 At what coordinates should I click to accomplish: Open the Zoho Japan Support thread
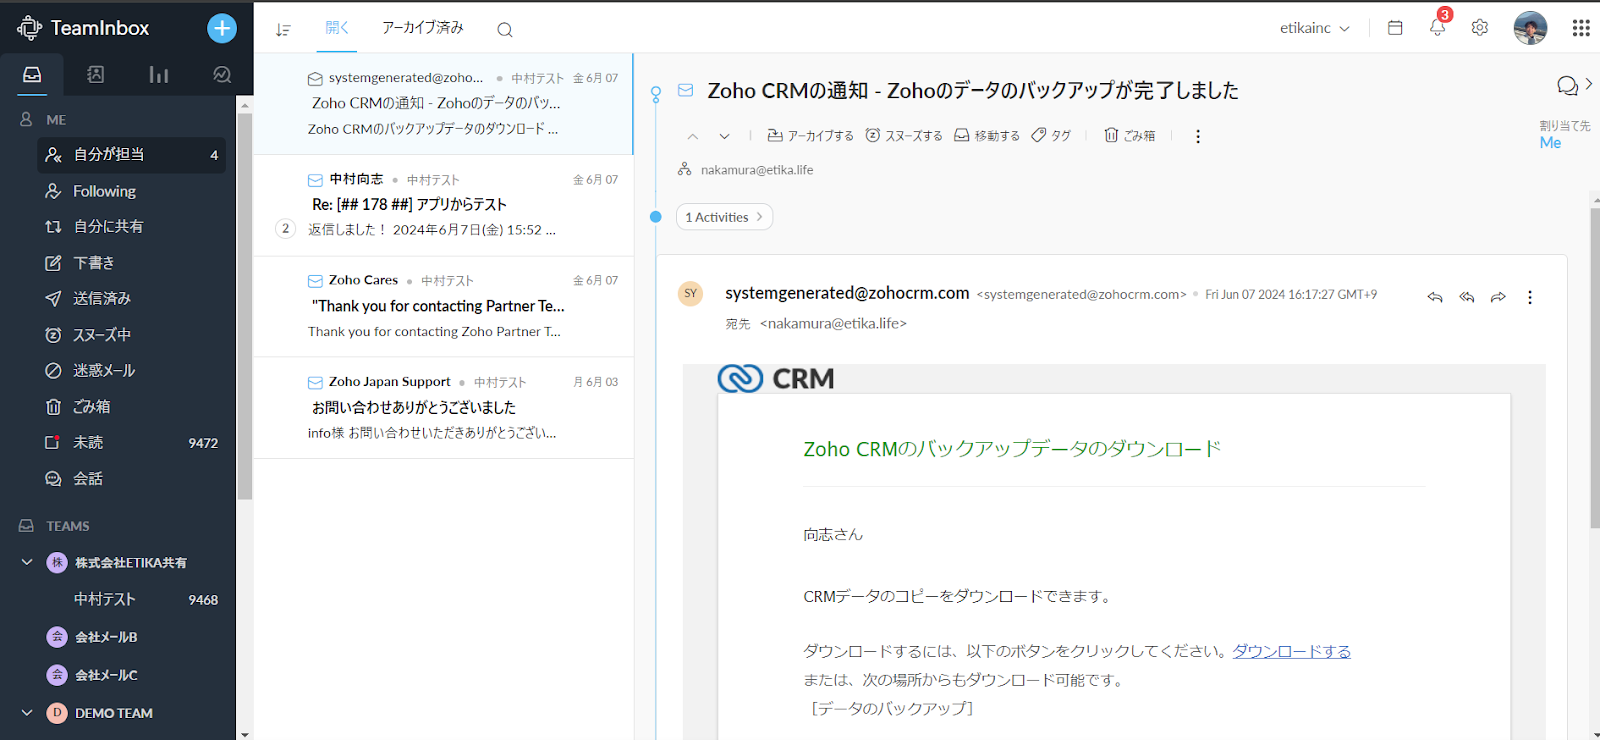[444, 408]
